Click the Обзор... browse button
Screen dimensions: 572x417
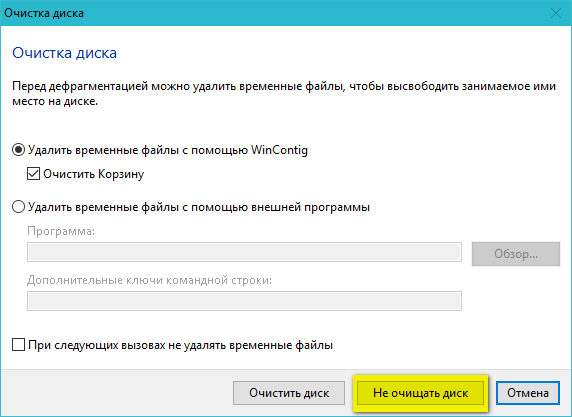click(516, 254)
